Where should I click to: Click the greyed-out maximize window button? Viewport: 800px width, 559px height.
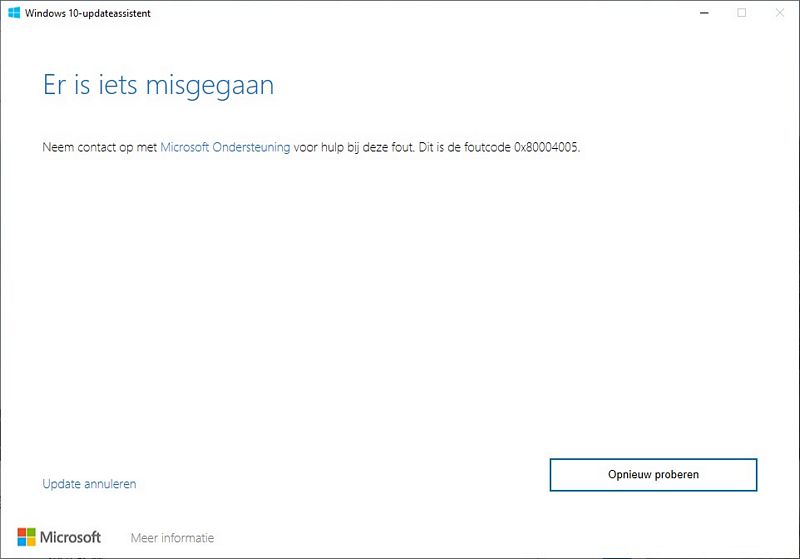[x=742, y=13]
